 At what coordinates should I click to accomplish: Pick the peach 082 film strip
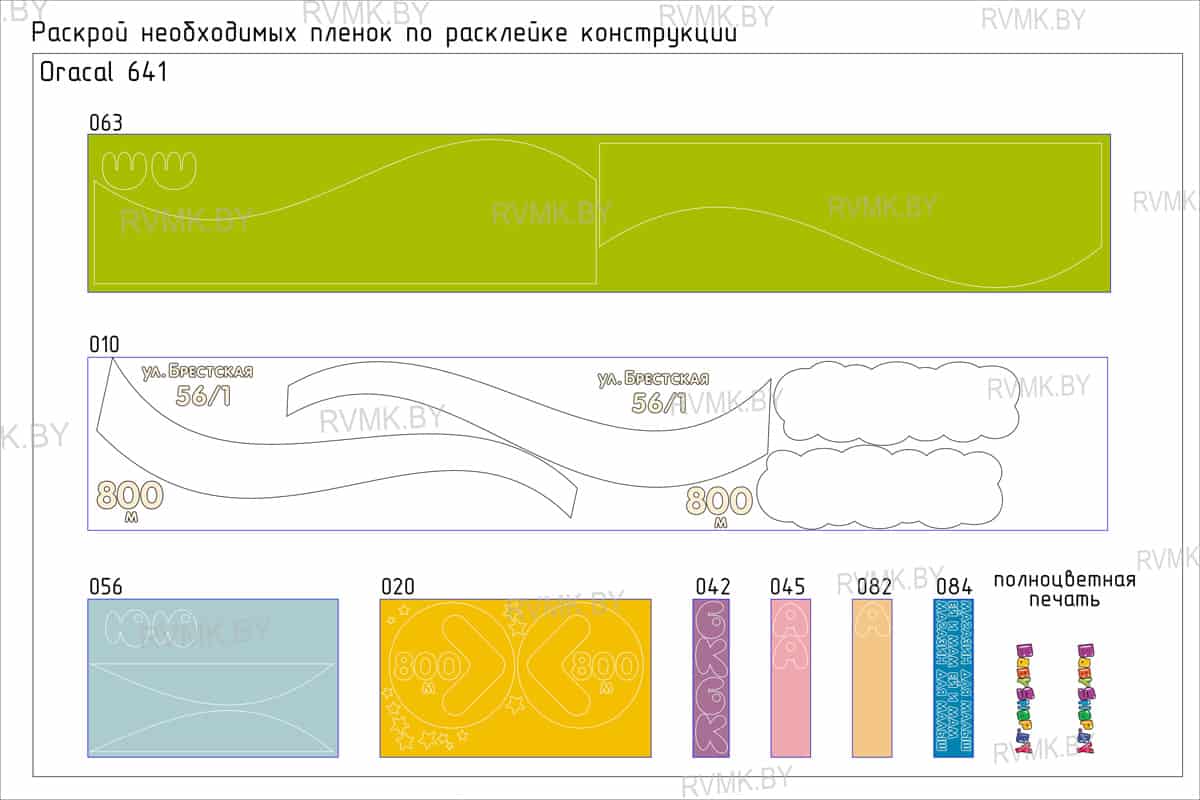[871, 678]
